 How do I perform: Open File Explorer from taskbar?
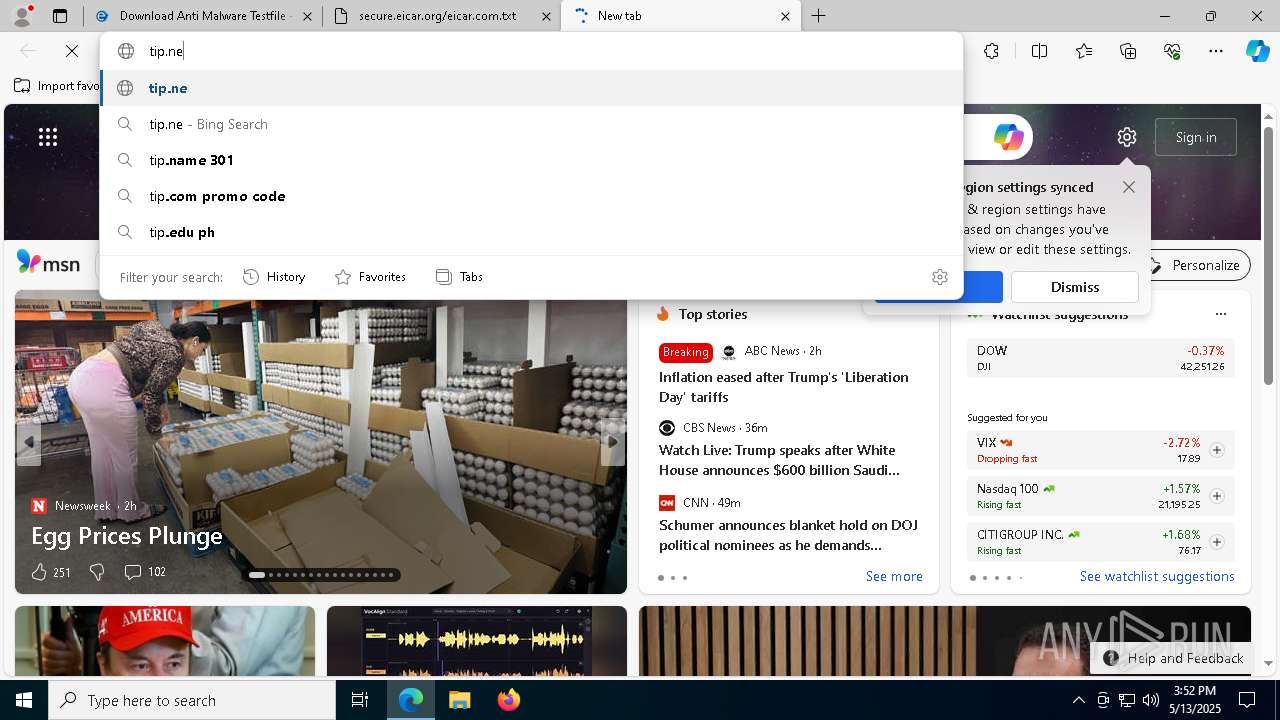[x=459, y=700]
